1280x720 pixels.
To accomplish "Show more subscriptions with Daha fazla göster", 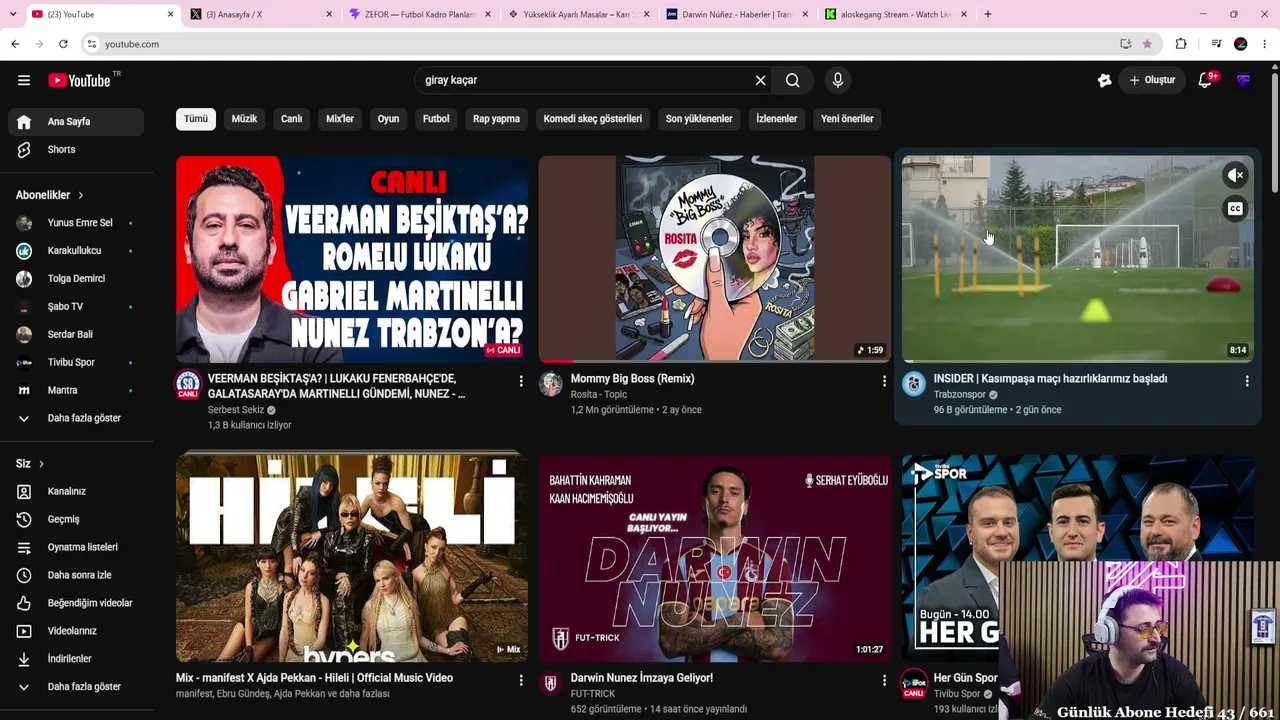I will 76,418.
